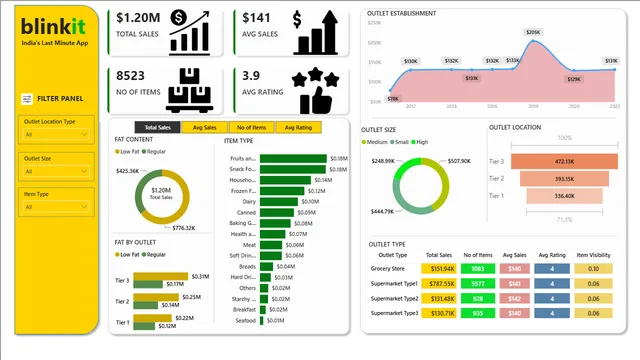Click Supermarket Type2 row label
The image size is (640, 360).
pos(394,298)
